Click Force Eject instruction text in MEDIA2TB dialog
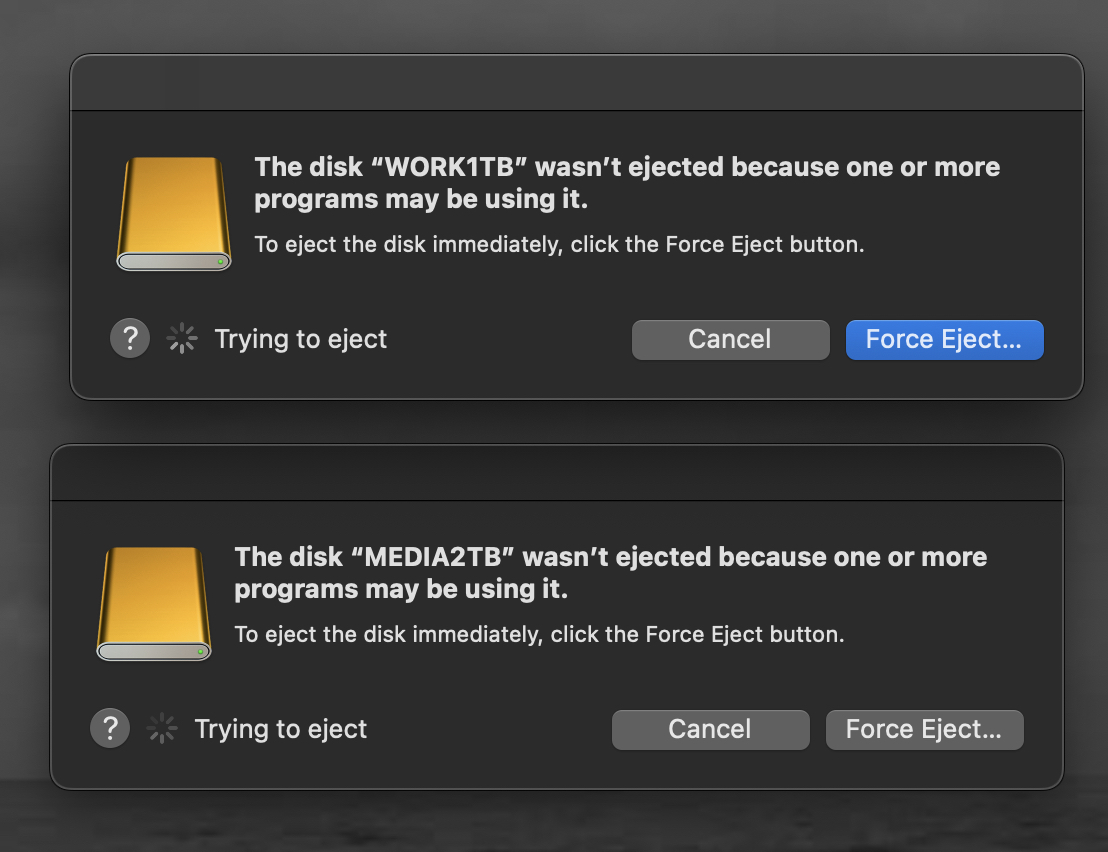Viewport: 1108px width, 852px height. click(x=539, y=634)
